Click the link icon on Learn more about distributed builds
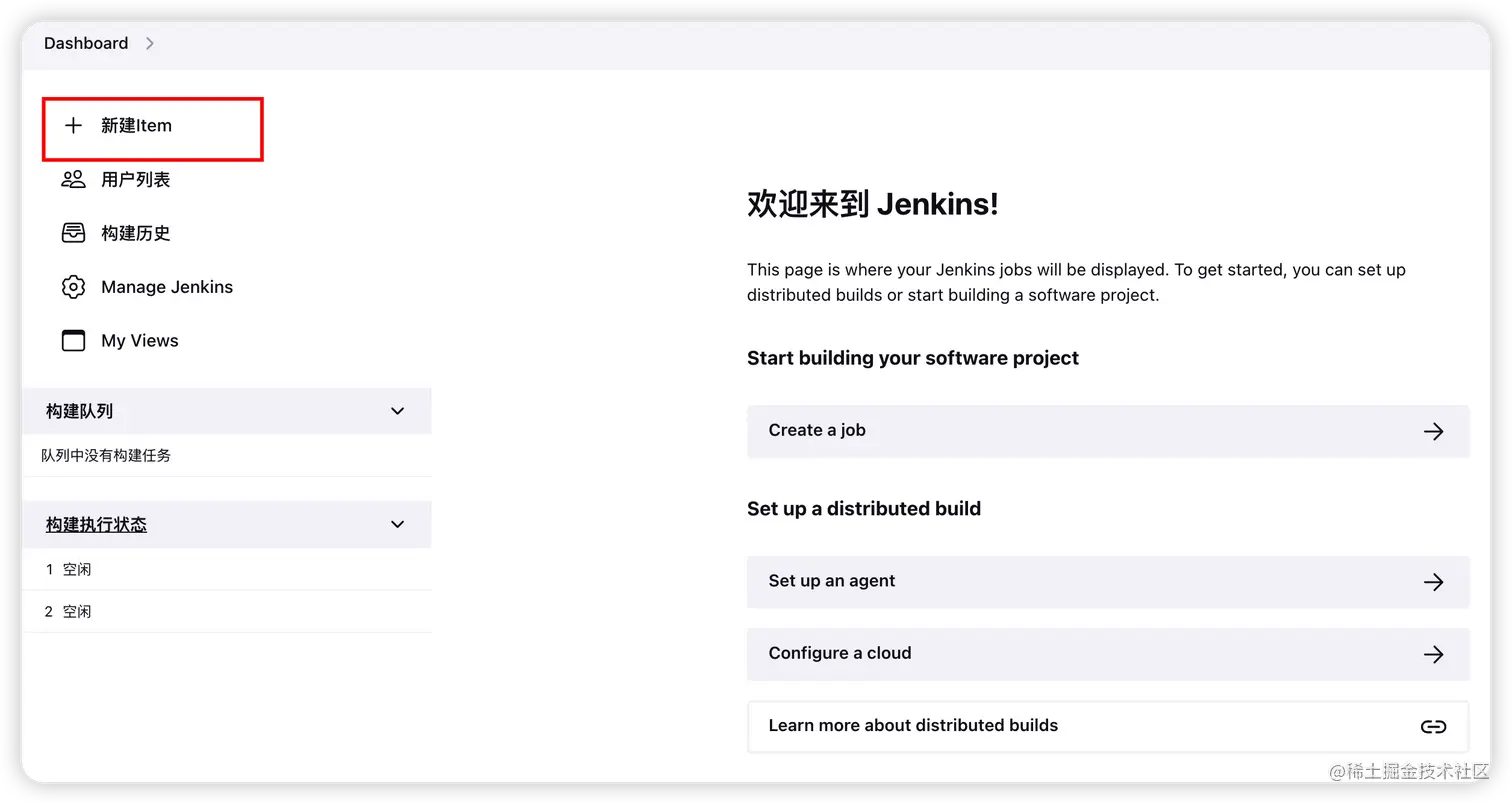Viewport: 1512px width, 804px height. point(1433,727)
